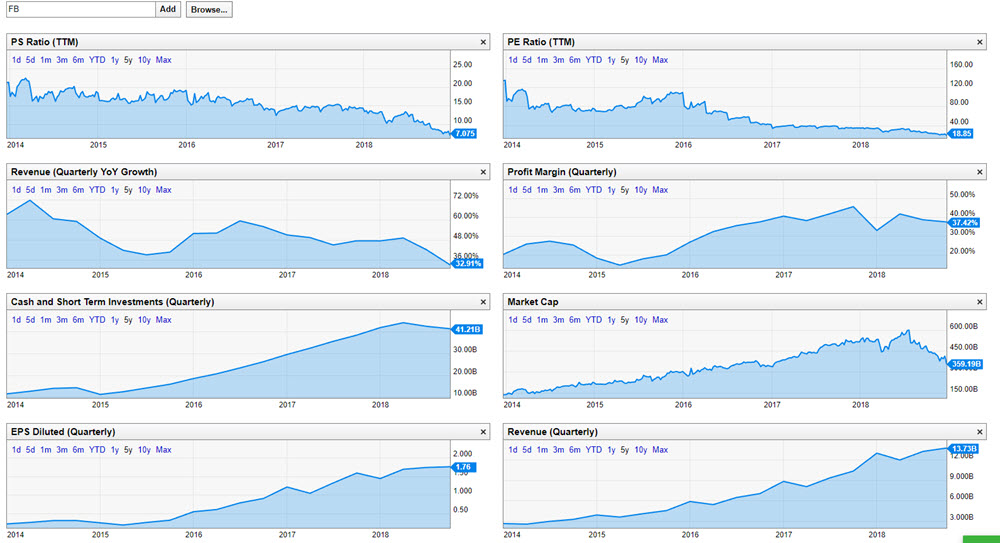Image resolution: width=1000 pixels, height=543 pixels.
Task: Click the Market Cap panel title
Action: [533, 302]
